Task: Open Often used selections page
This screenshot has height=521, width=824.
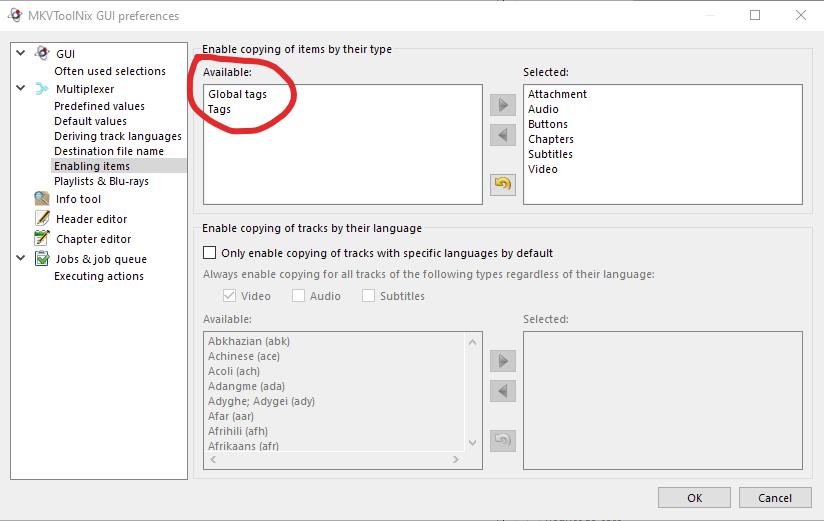Action: tap(110, 71)
